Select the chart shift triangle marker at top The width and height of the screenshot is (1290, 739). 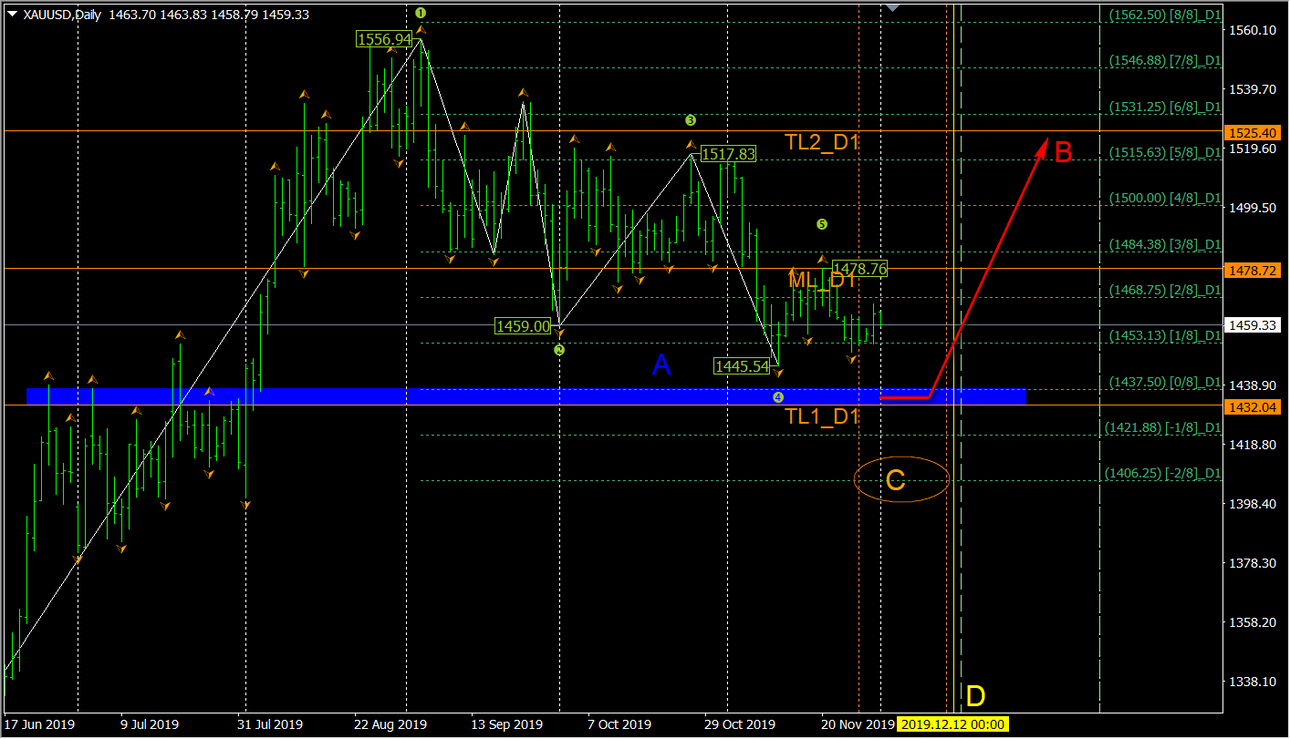click(892, 7)
